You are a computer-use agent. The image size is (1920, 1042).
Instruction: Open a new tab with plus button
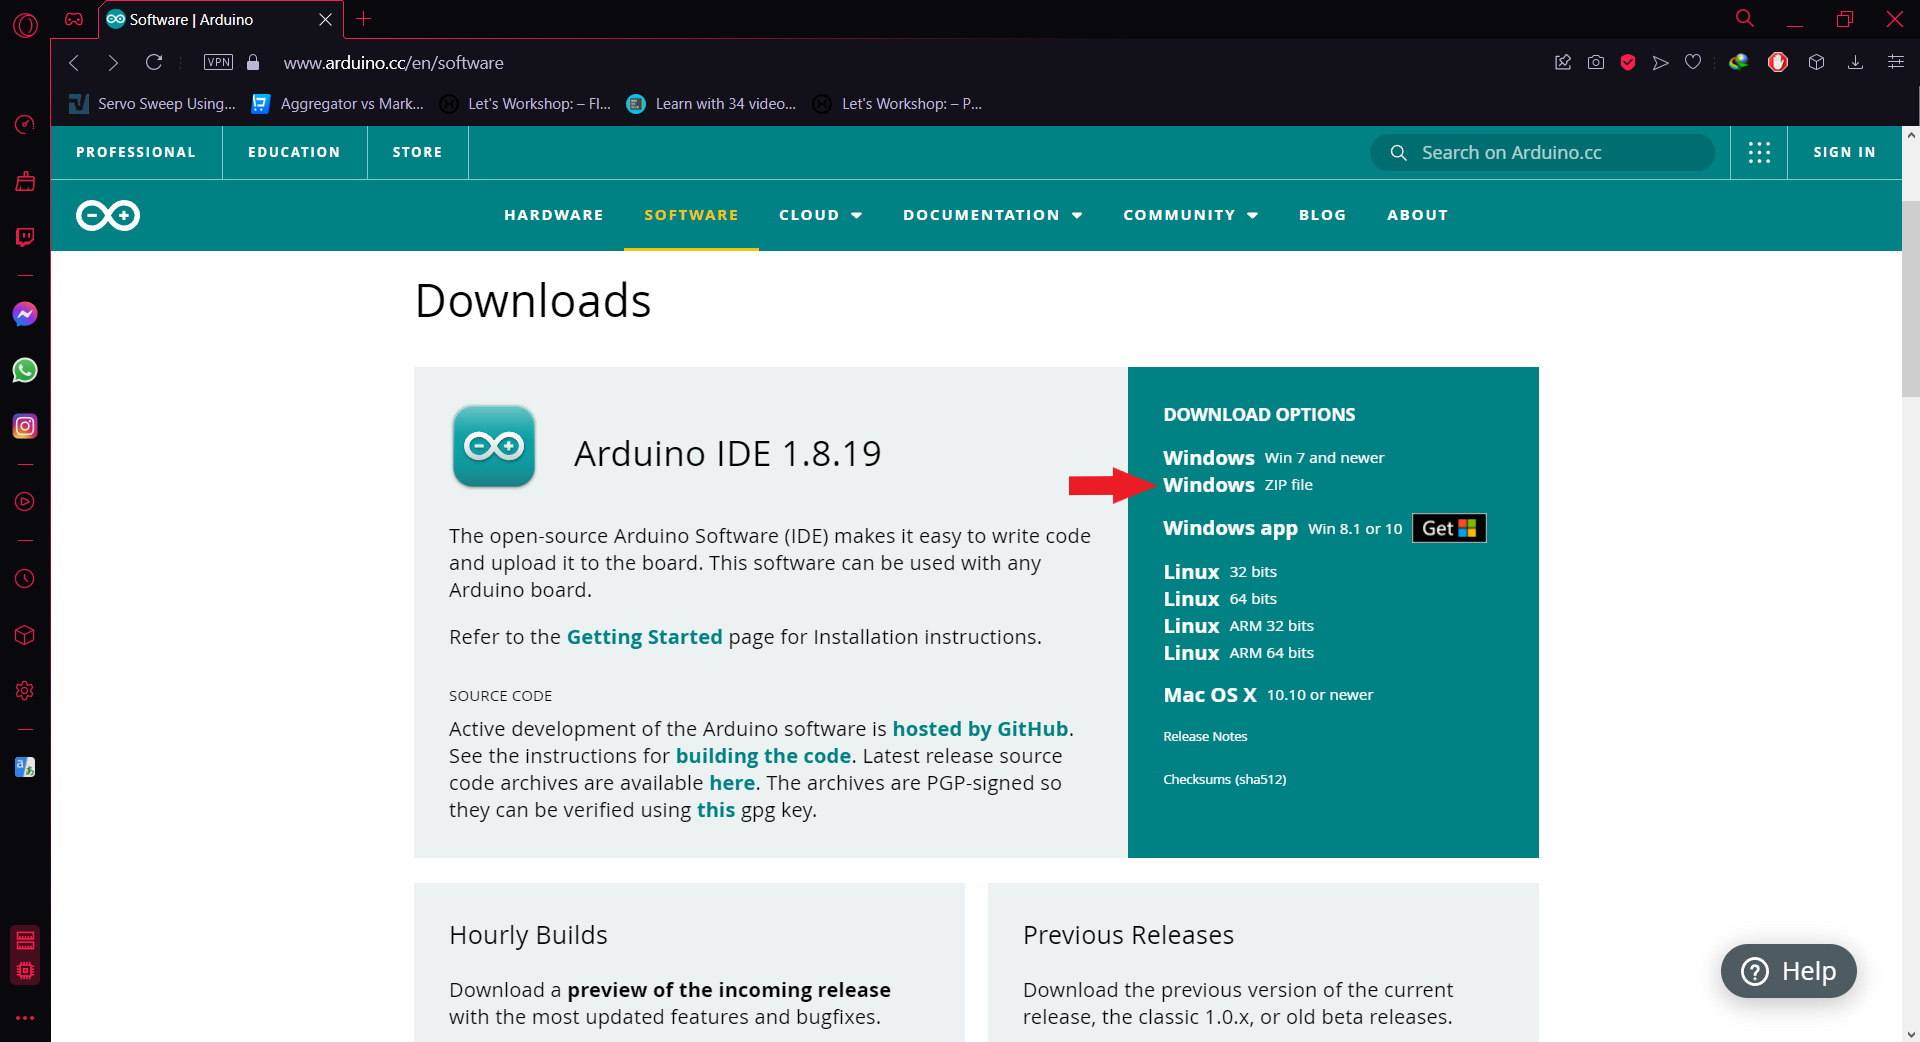364,19
